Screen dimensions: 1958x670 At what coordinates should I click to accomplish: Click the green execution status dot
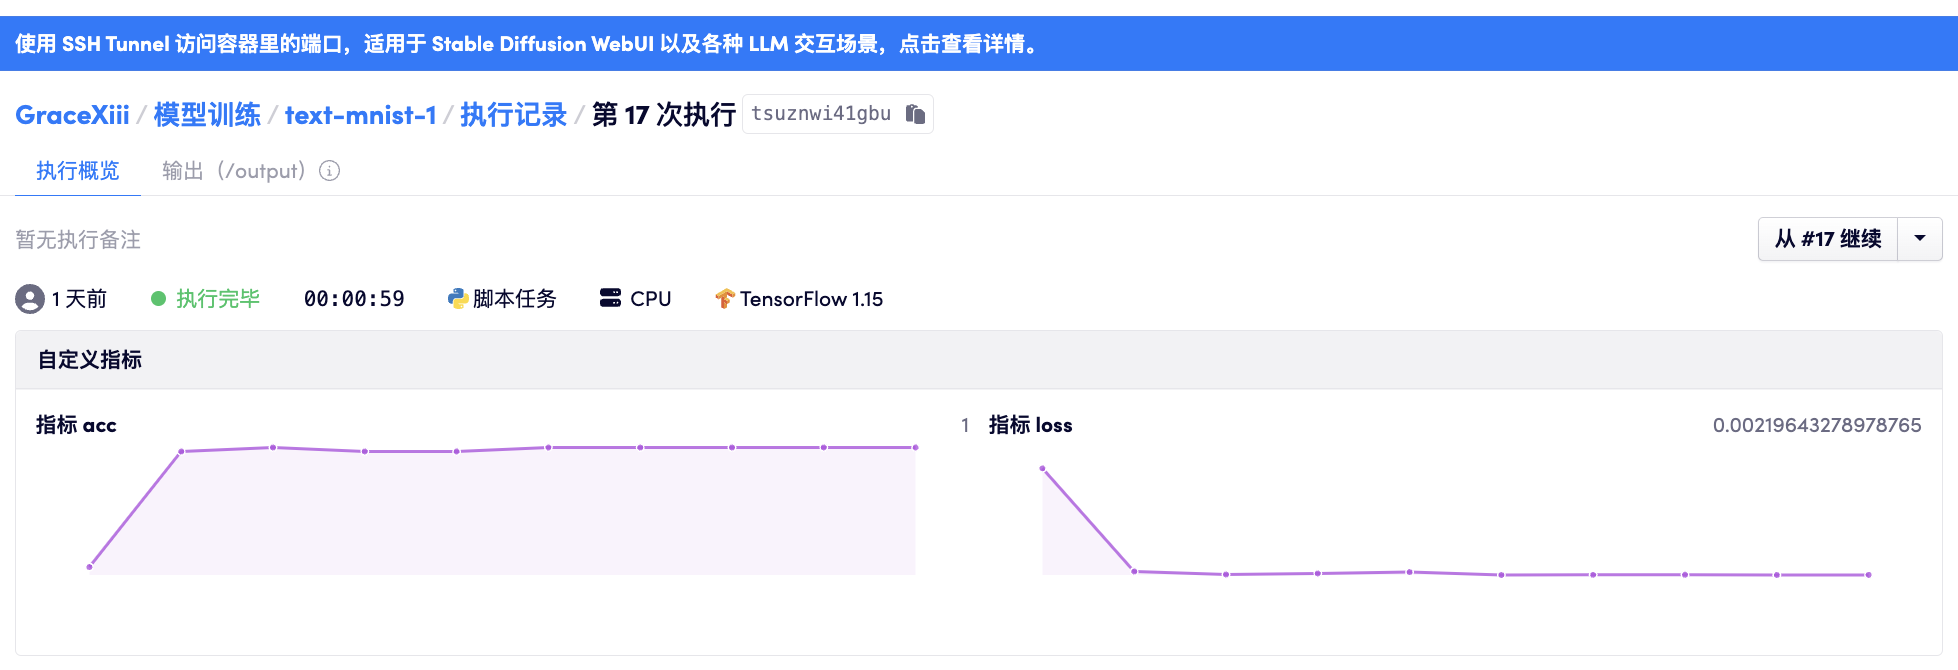click(158, 299)
